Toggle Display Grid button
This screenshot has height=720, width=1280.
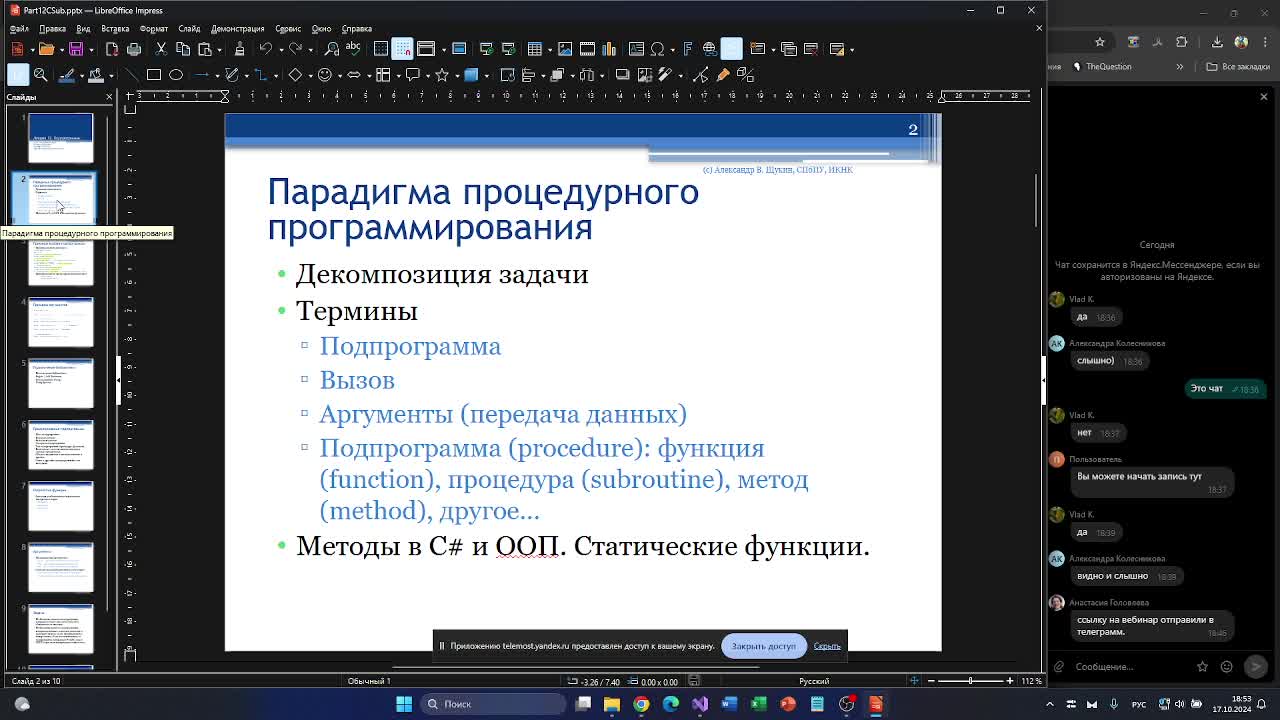381,49
